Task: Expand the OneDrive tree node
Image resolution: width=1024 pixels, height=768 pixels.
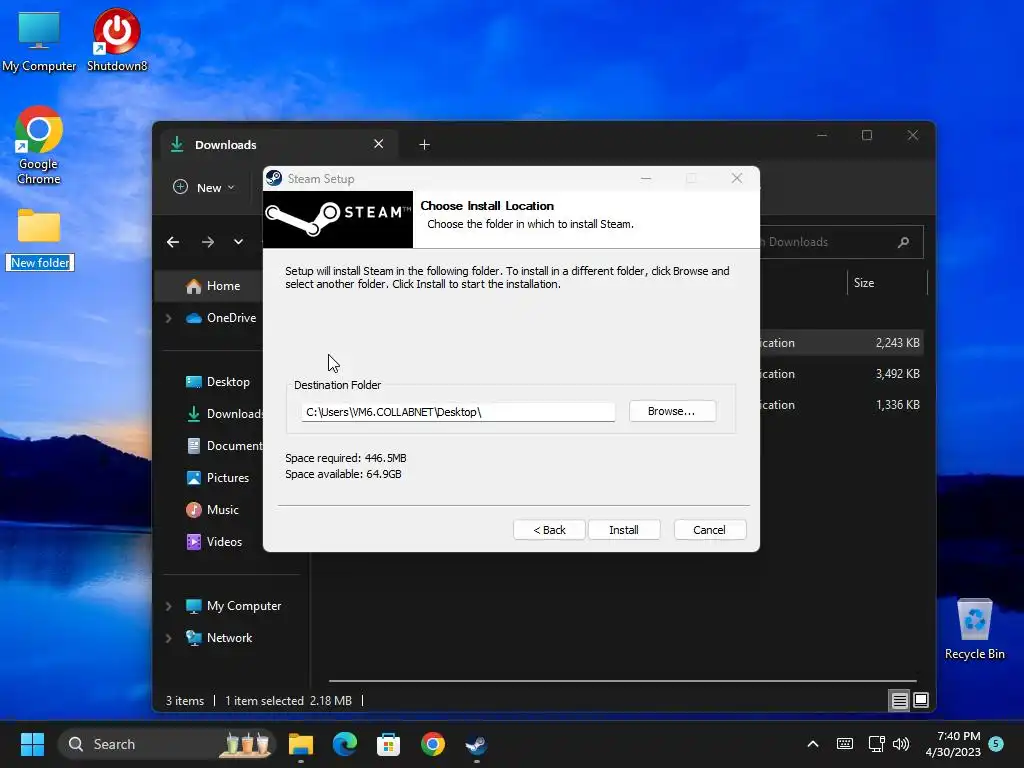Action: (168, 318)
